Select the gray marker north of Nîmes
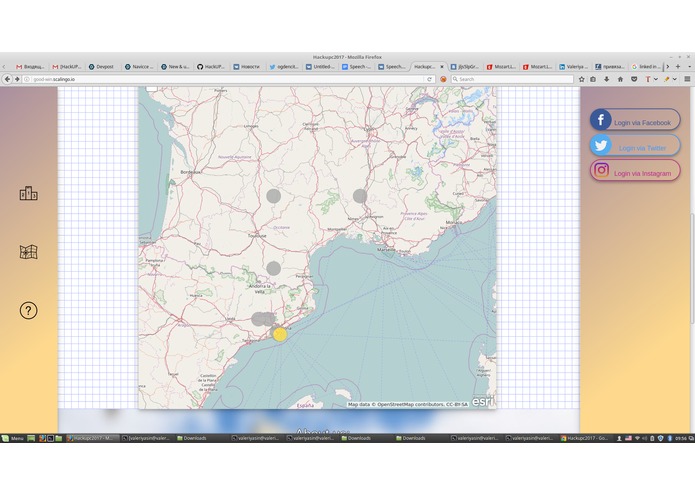 click(x=360, y=195)
